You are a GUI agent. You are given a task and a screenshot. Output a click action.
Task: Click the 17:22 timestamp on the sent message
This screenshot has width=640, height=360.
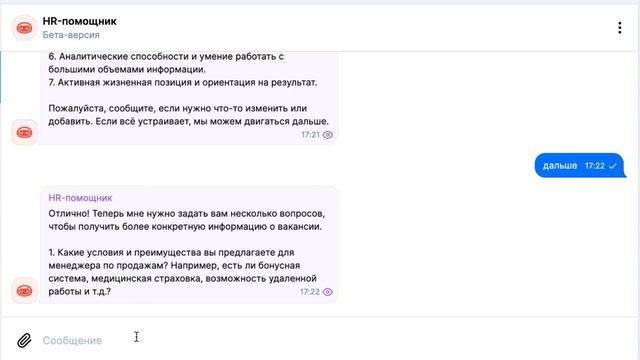pos(594,166)
